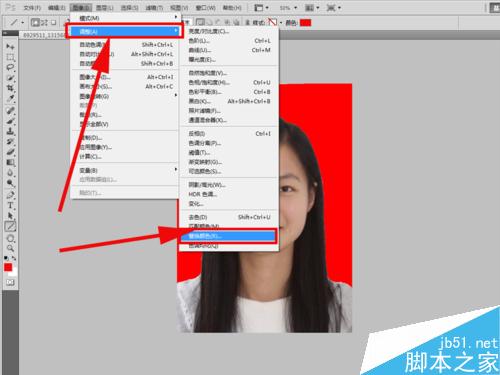Choose 去色 with shortcut Shift+Ctrl+U

tap(229, 217)
